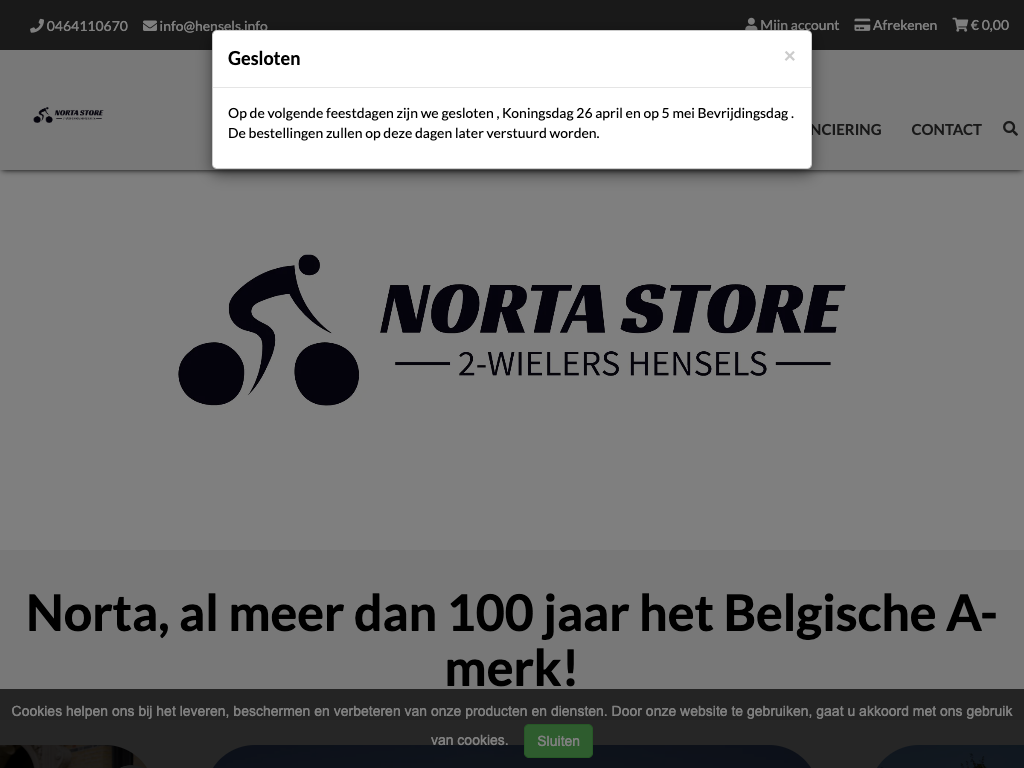
Task: Call phone number 0464110670 link
Action: [x=87, y=26]
